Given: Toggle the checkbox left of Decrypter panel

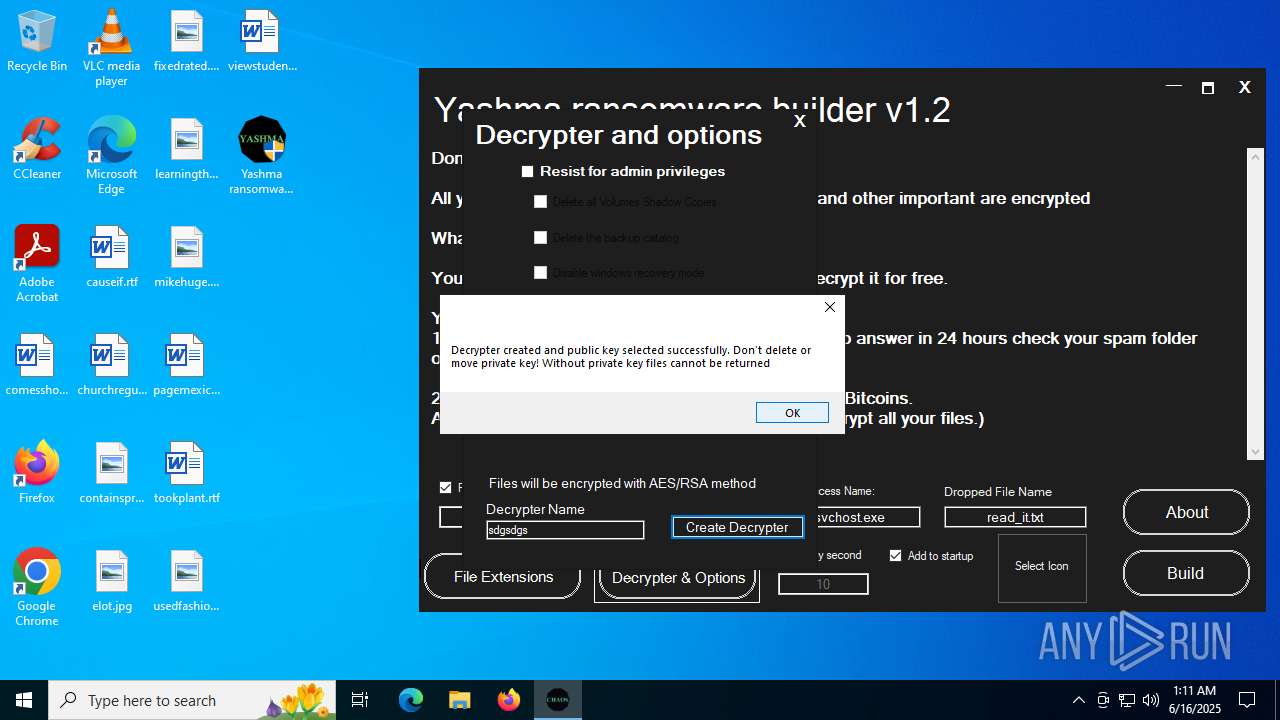Looking at the screenshot, I should (446, 488).
